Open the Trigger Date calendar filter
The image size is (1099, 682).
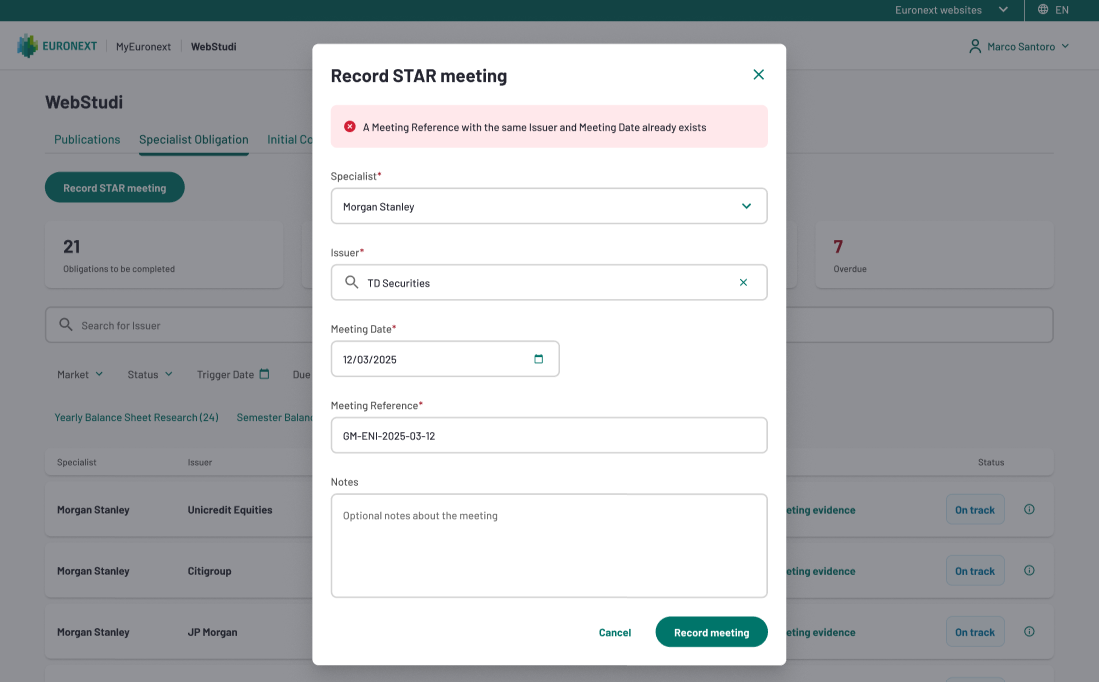[x=233, y=374]
